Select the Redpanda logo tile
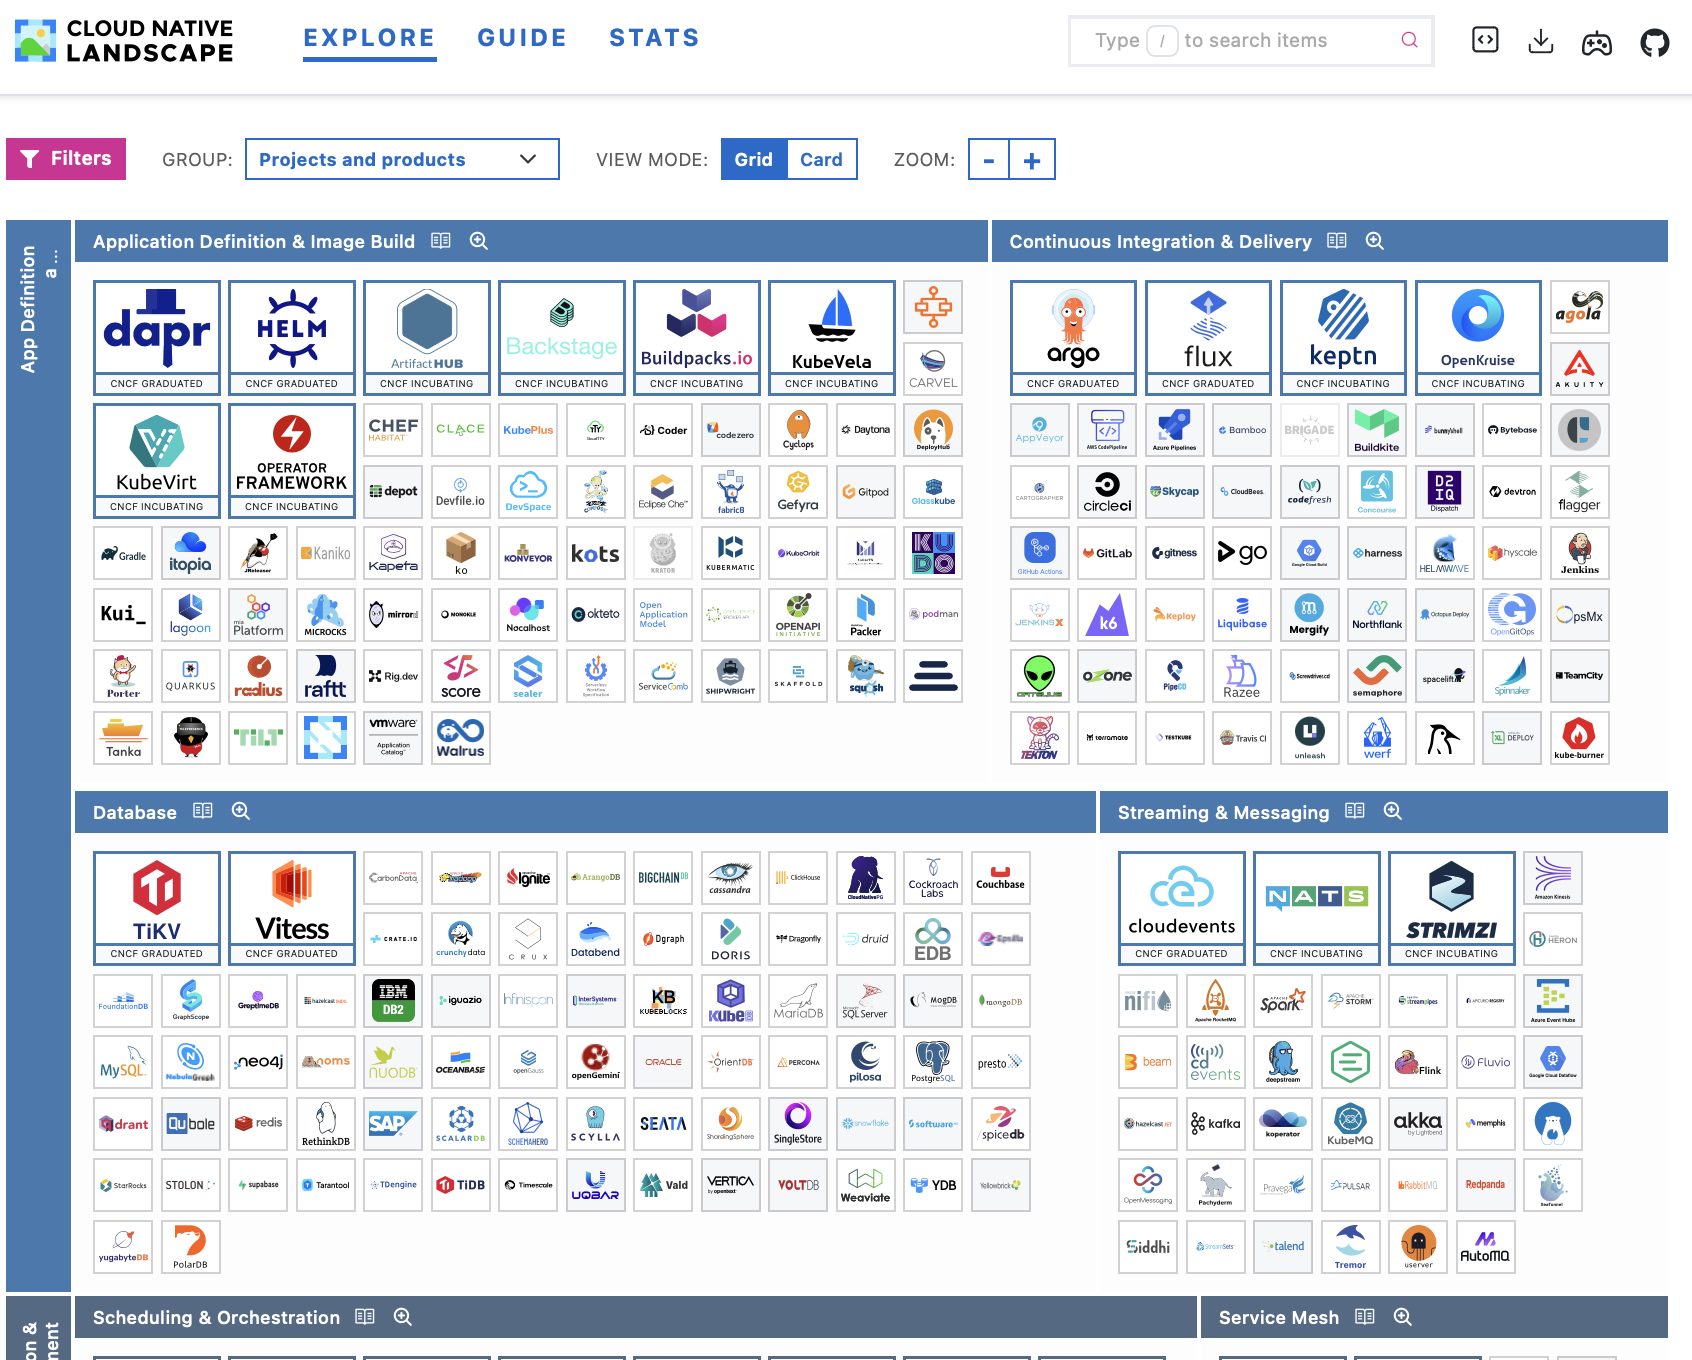This screenshot has width=1692, height=1360. 1485,1185
